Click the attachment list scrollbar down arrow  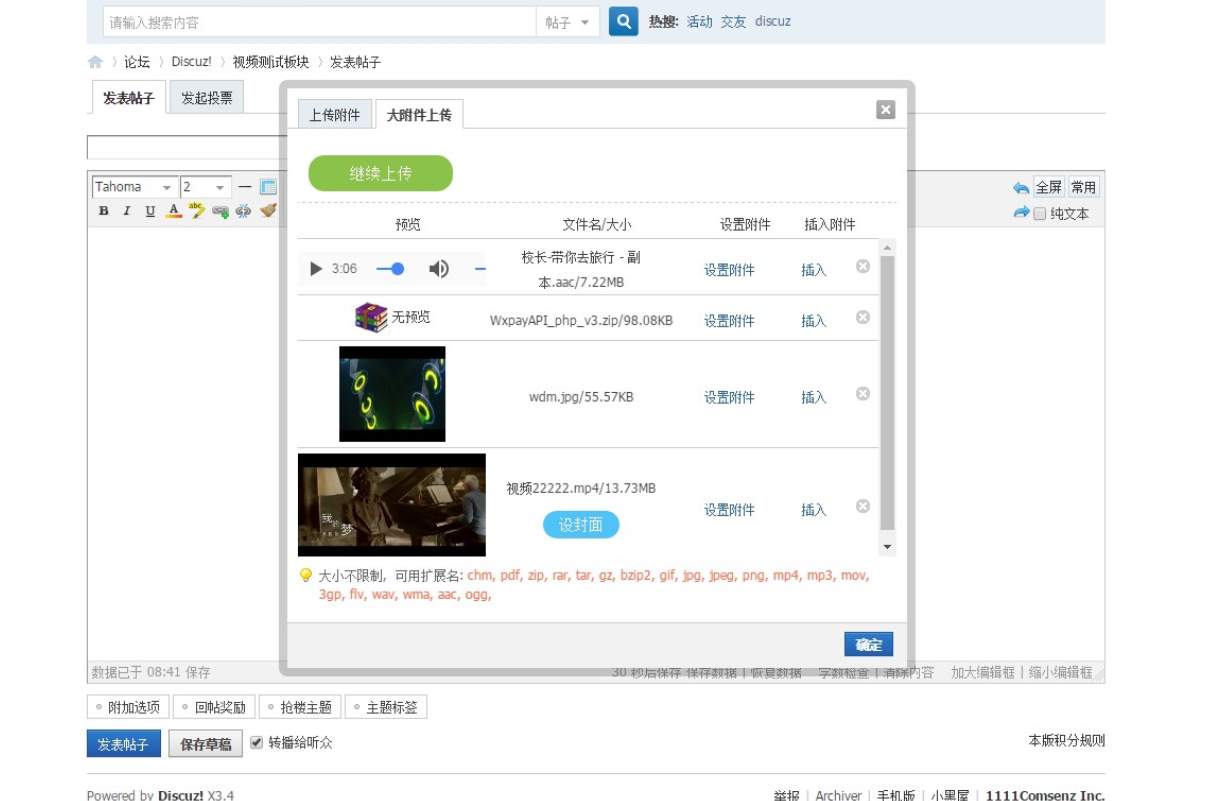[887, 547]
